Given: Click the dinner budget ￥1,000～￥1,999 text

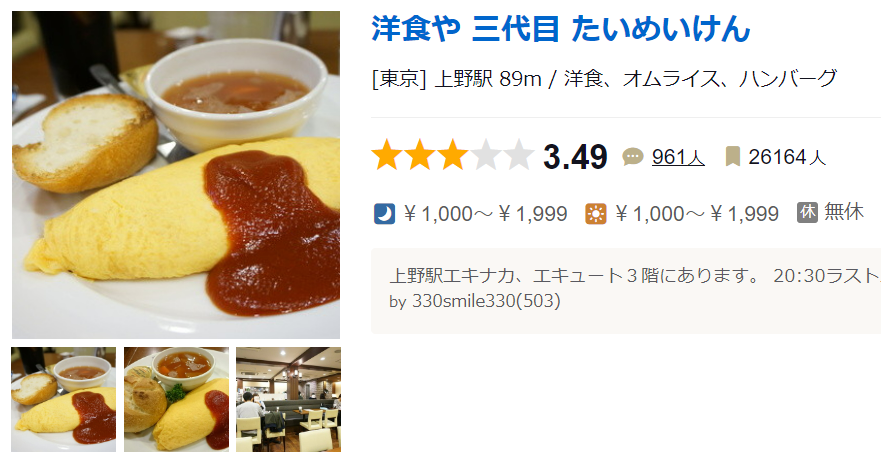Looking at the screenshot, I should 485,214.
